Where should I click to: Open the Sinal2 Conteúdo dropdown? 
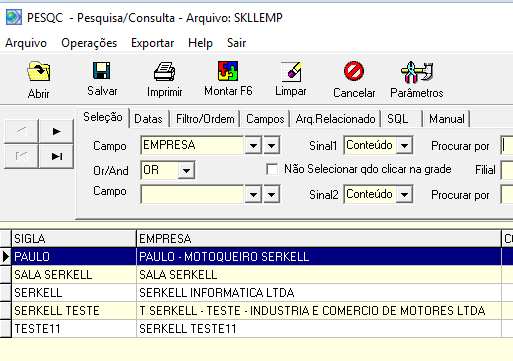[404, 194]
